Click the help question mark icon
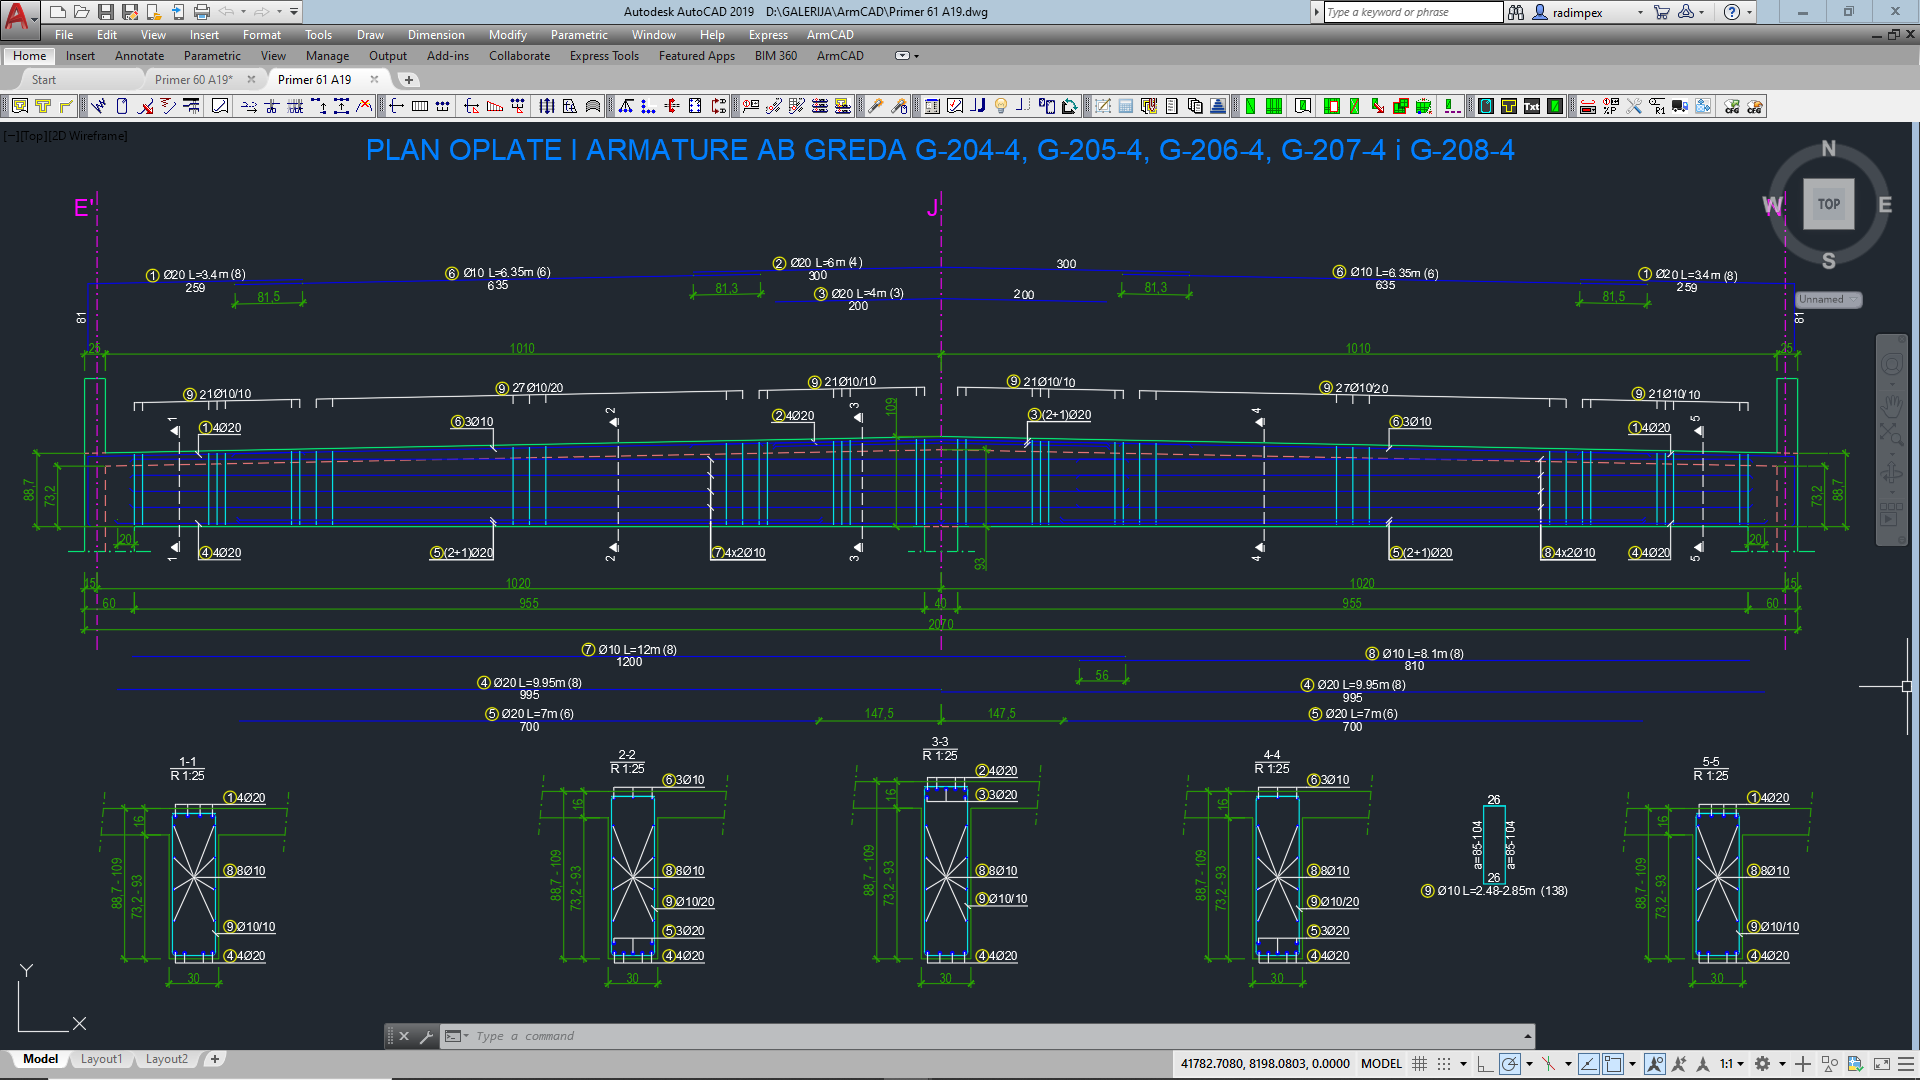 click(1732, 12)
